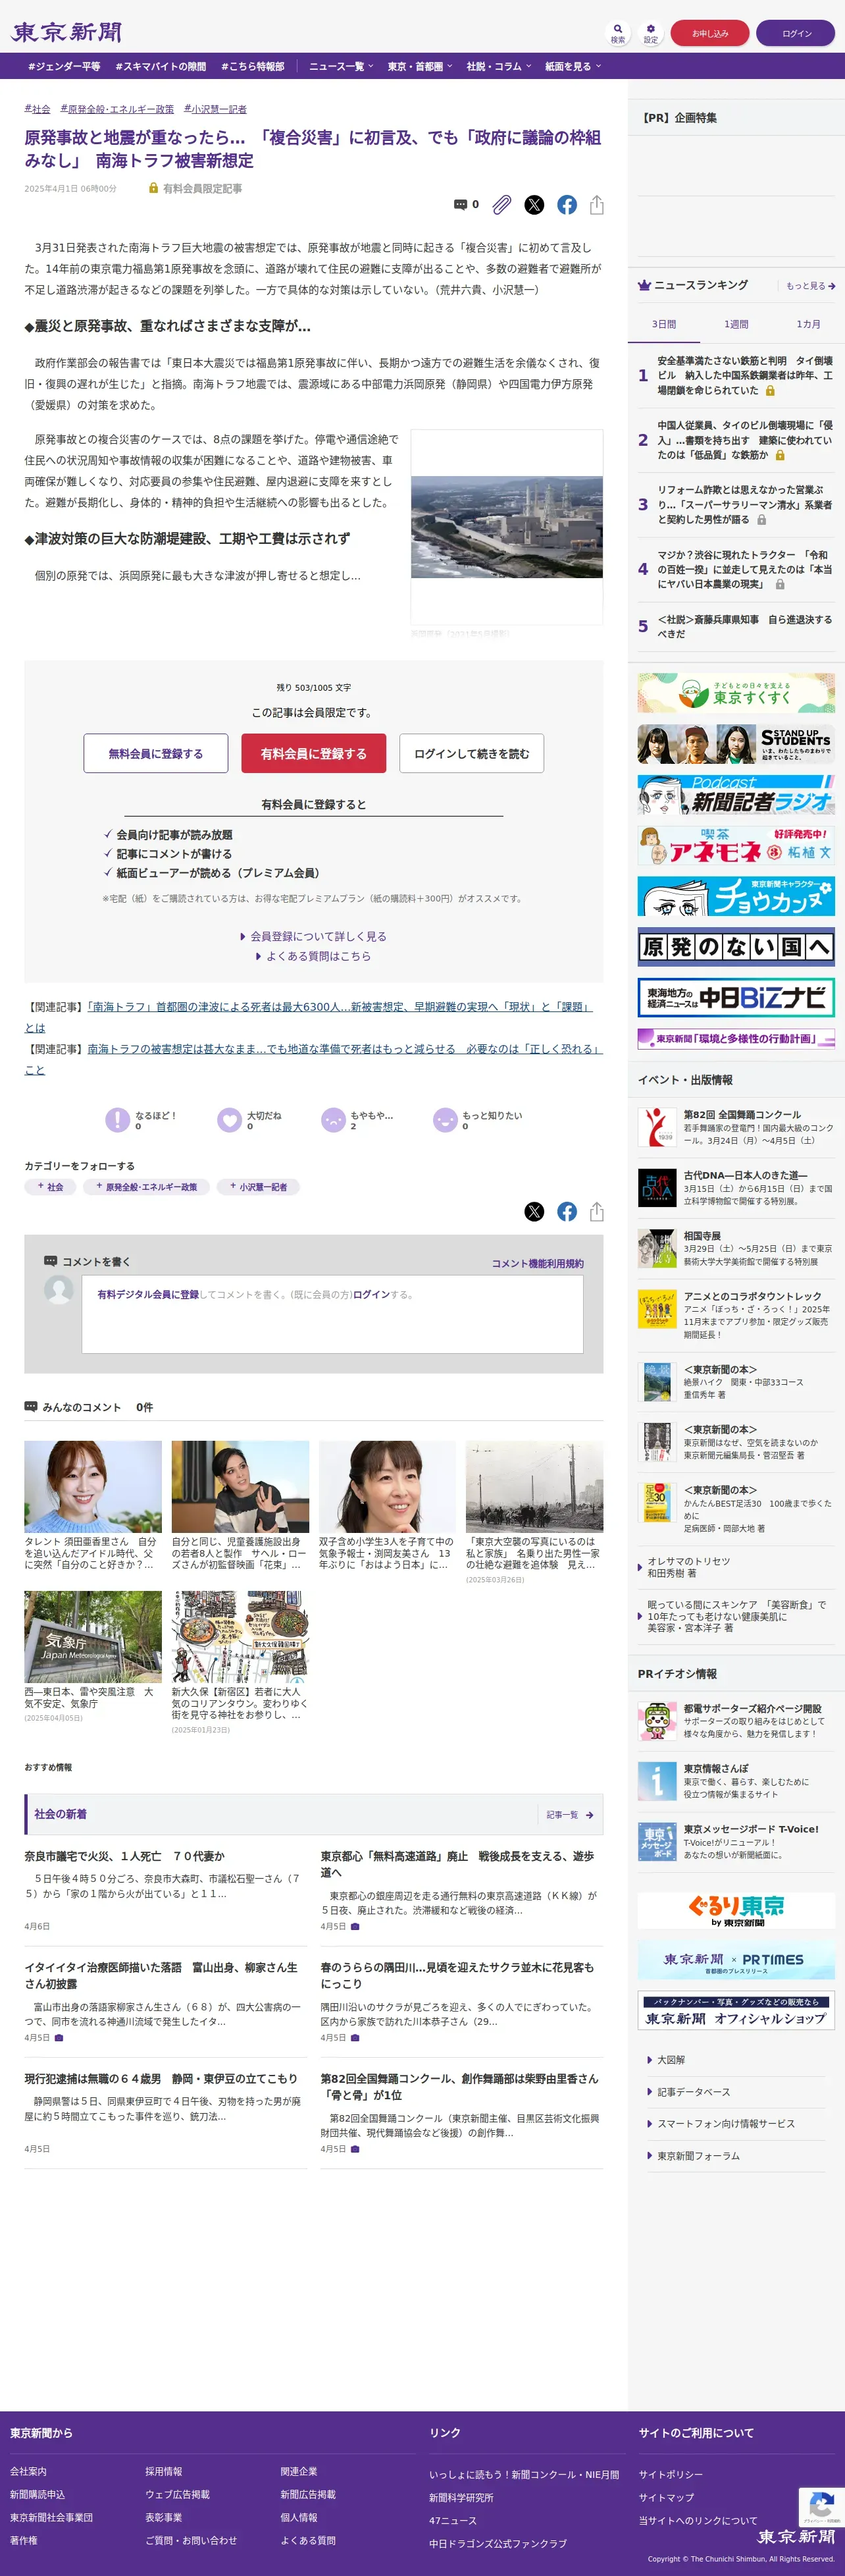
Task: Open サイトポリシー footer link
Action: click(x=670, y=2473)
